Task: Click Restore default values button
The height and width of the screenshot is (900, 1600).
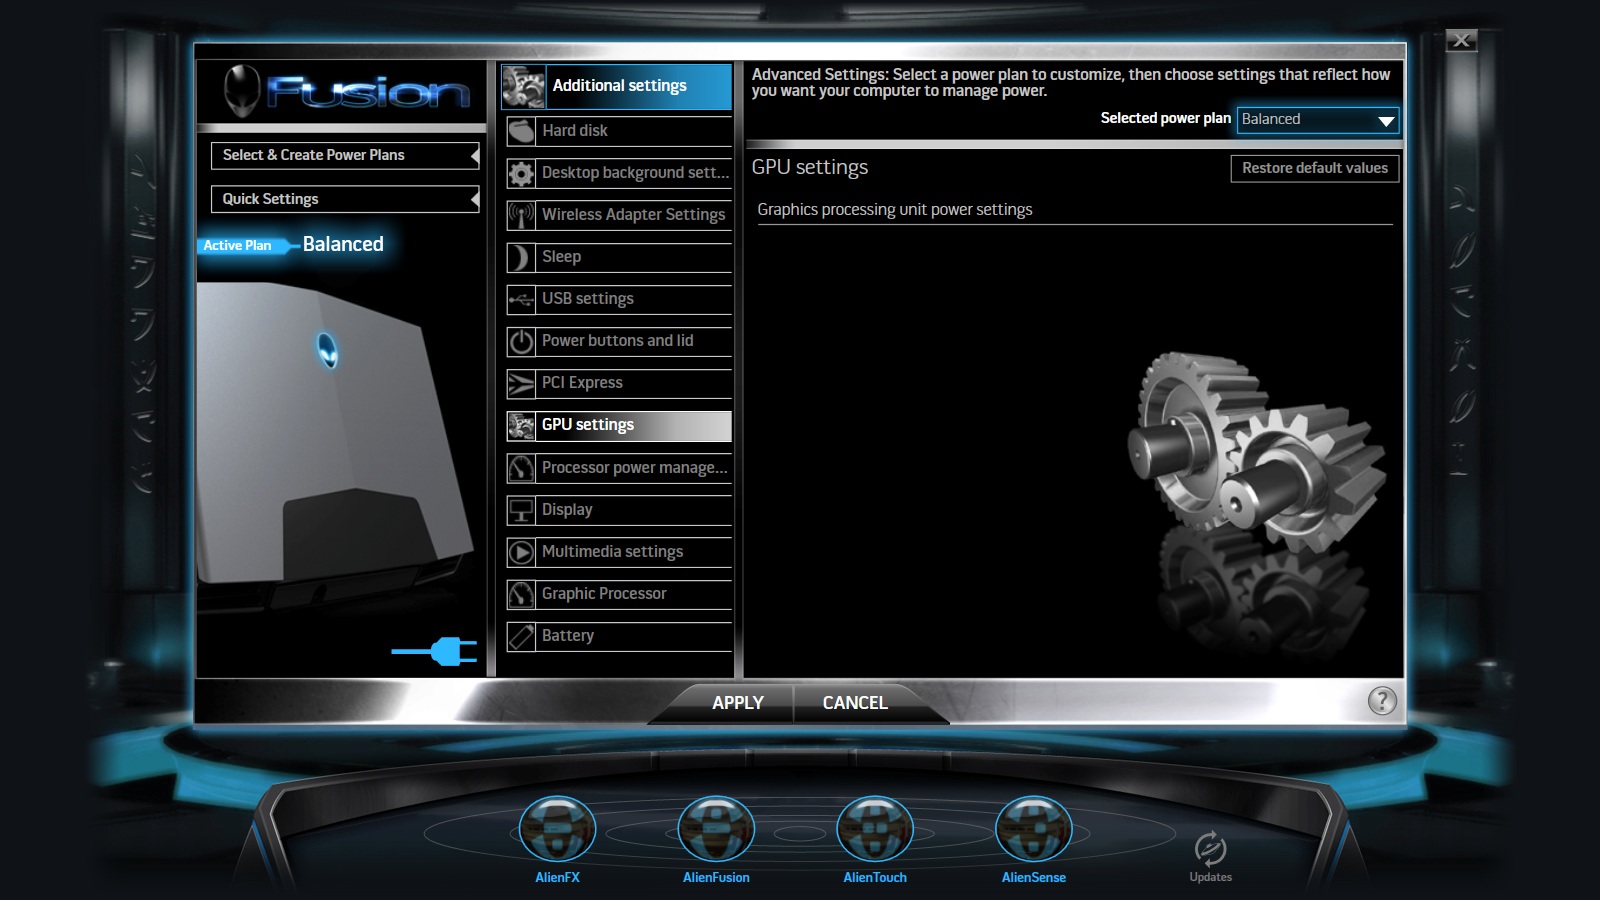Action: (x=1314, y=168)
